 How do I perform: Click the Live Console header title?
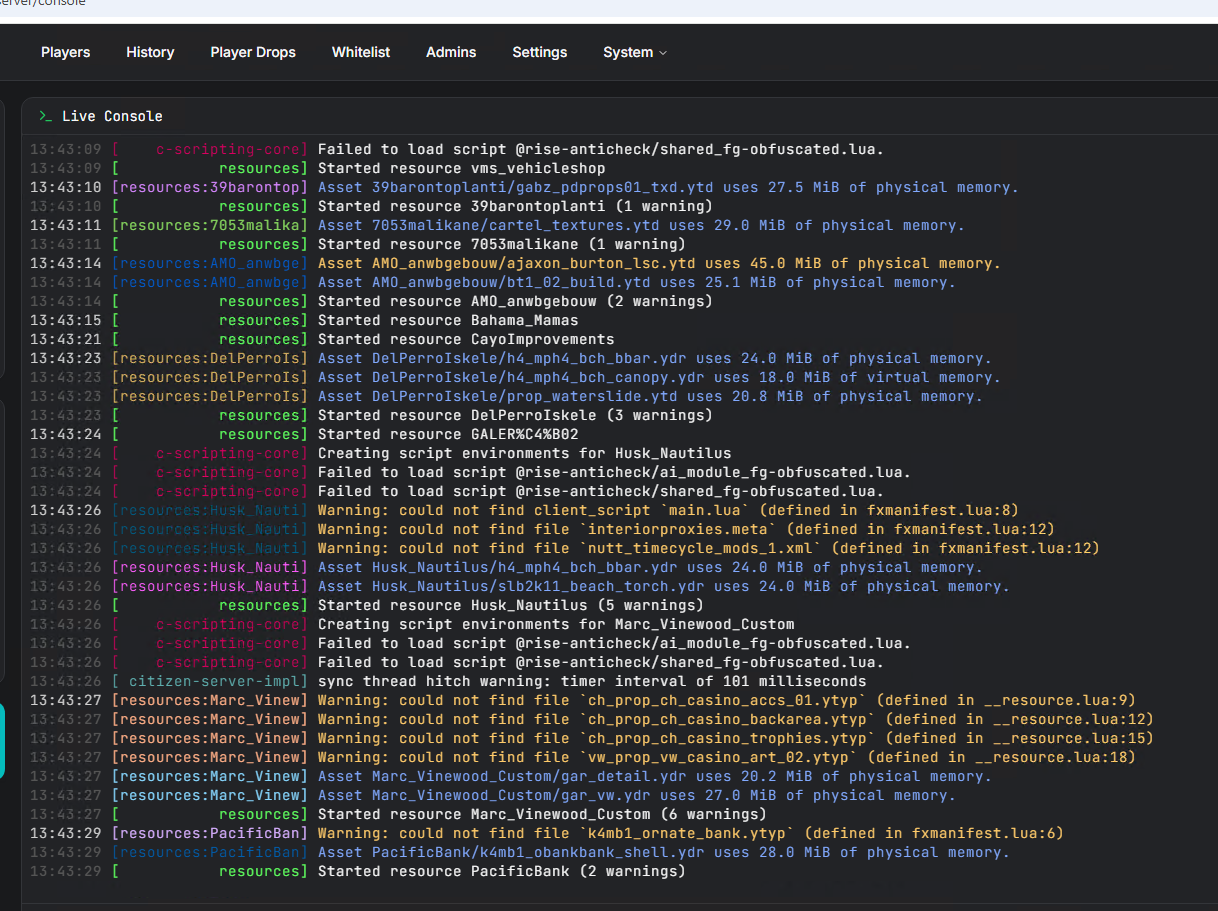coord(112,116)
